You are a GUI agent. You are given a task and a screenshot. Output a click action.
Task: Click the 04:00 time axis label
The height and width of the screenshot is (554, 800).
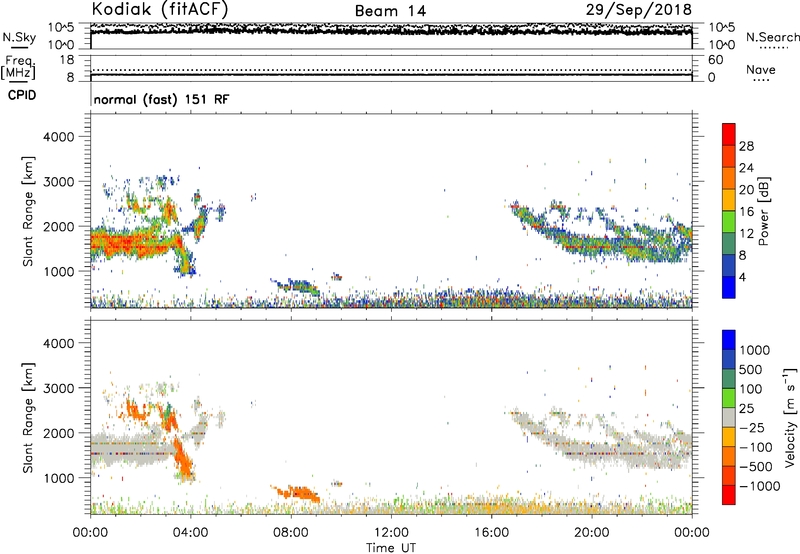[x=190, y=533]
